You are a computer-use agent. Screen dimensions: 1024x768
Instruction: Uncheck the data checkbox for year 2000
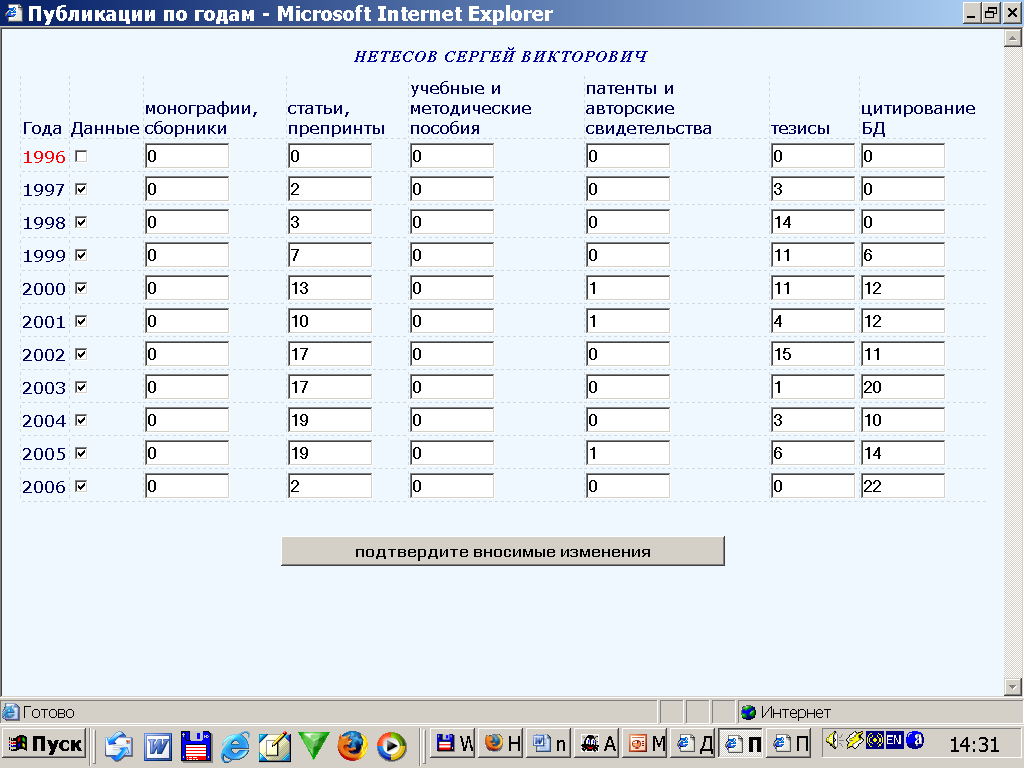click(x=81, y=288)
